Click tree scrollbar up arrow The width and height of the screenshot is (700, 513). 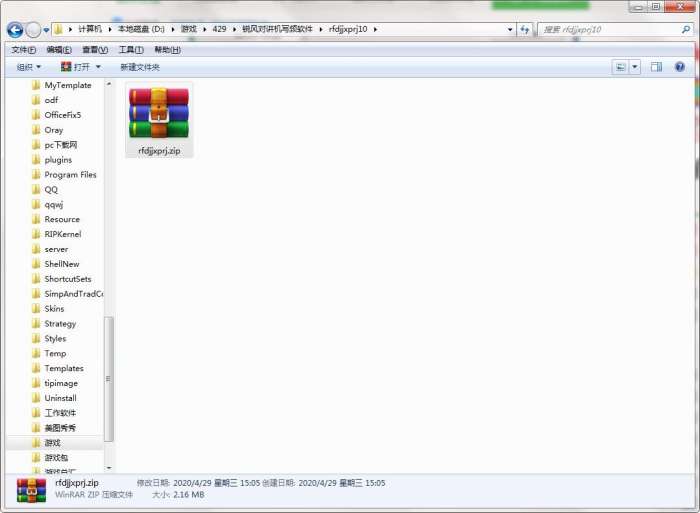tap(108, 83)
